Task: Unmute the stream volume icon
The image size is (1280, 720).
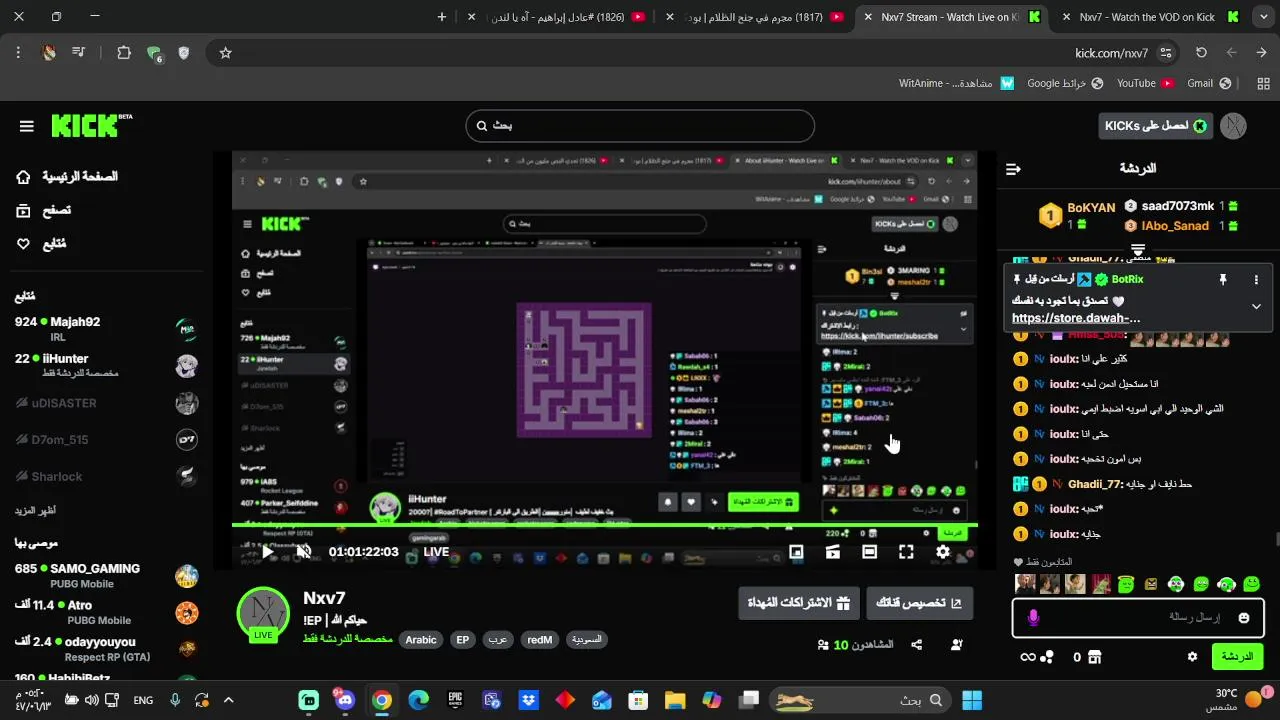Action: (304, 551)
